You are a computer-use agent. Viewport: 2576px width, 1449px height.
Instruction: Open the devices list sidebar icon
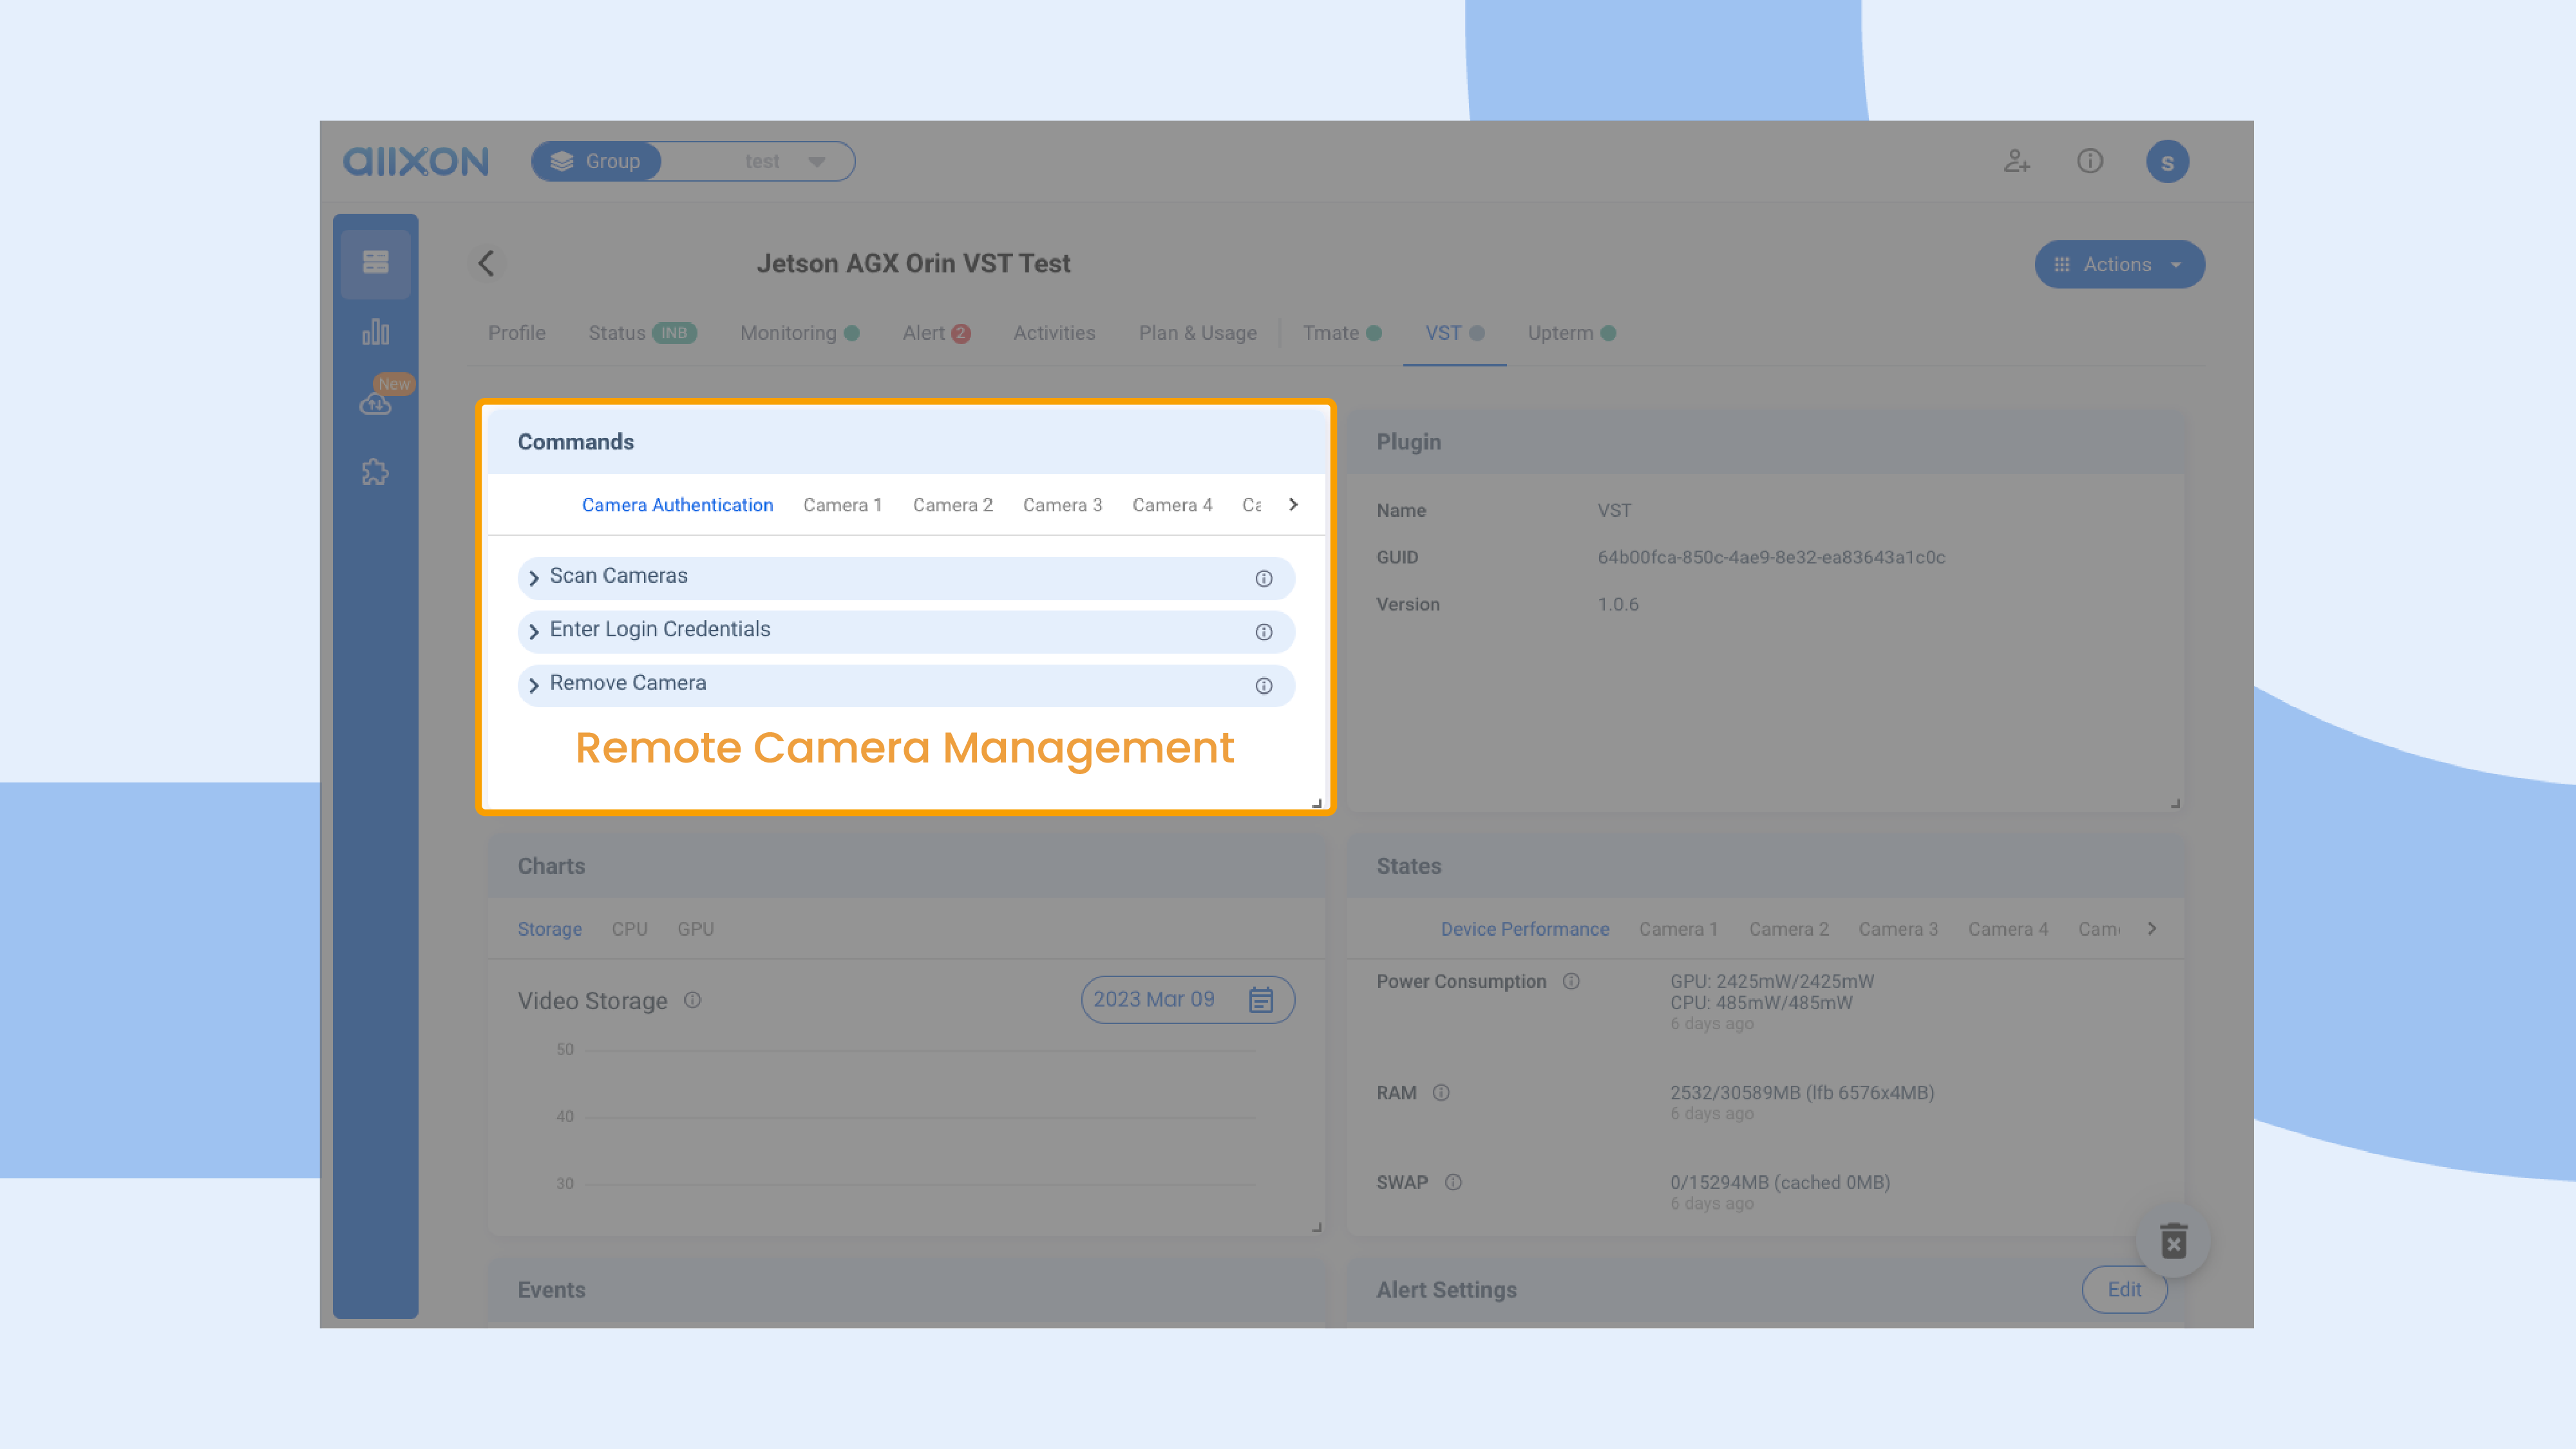(375, 263)
